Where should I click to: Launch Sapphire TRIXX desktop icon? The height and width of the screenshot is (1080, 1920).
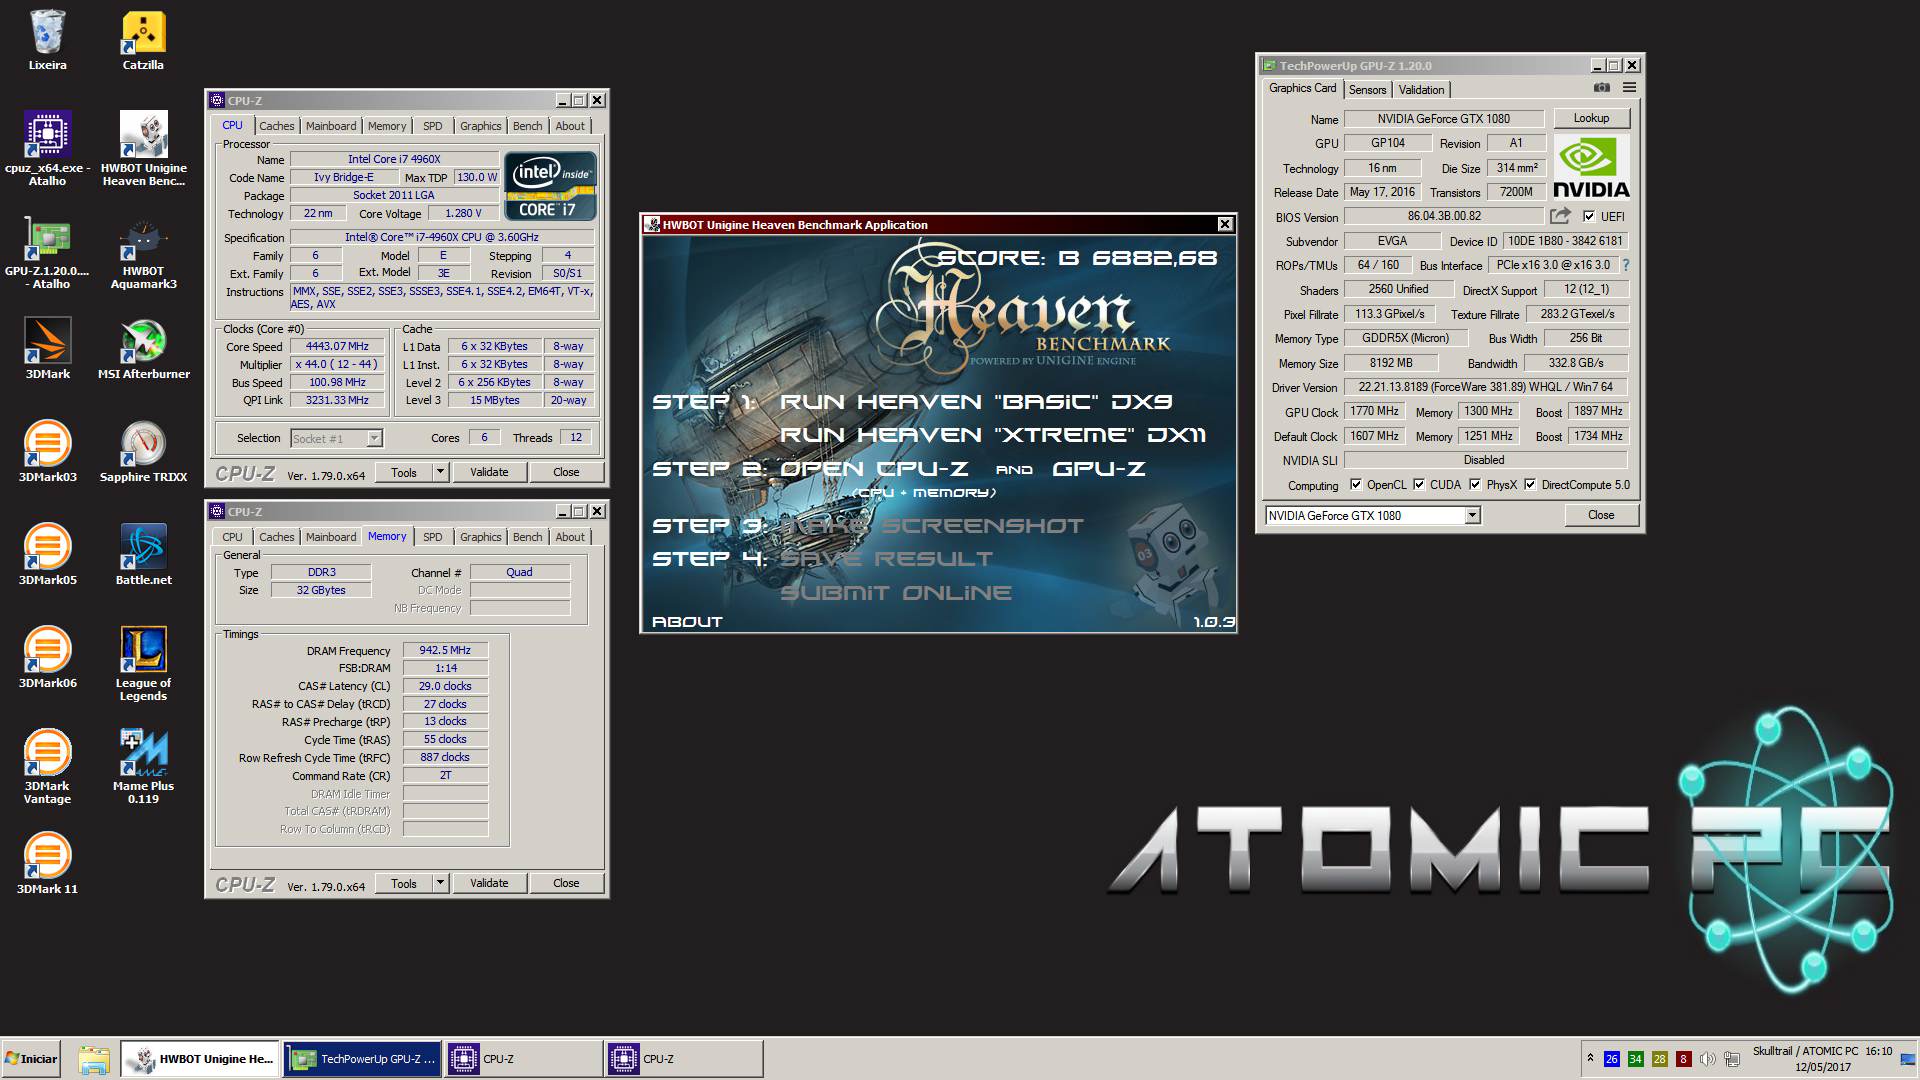pos(143,451)
